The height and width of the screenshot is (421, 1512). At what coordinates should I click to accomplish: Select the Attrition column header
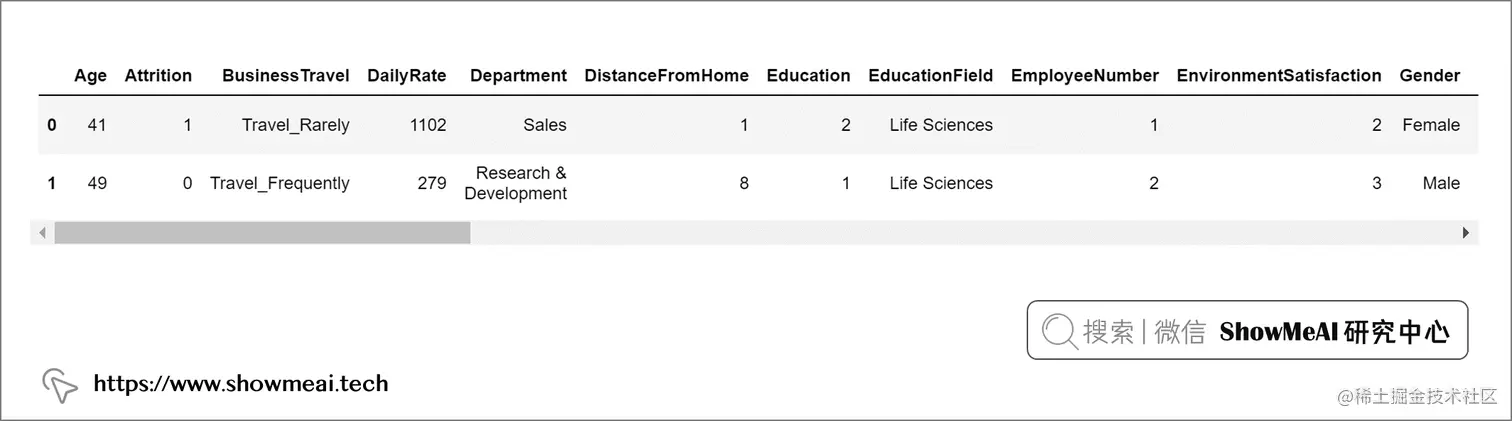coord(158,76)
